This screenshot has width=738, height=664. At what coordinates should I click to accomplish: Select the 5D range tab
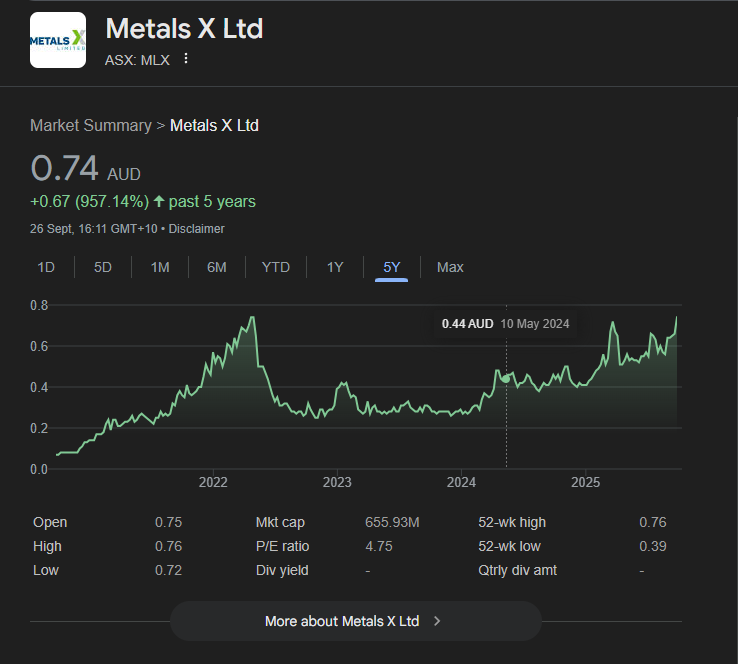coord(103,267)
